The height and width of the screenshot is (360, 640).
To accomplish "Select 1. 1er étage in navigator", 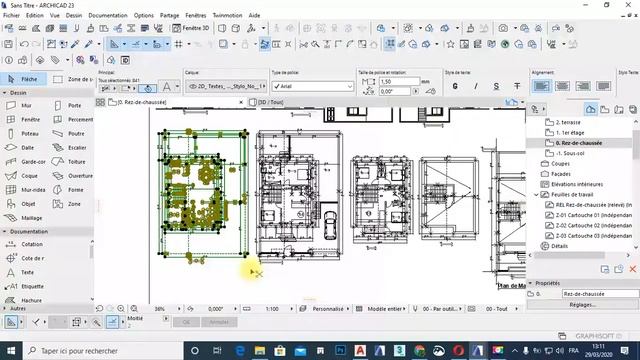I will pyautogui.click(x=570, y=133).
